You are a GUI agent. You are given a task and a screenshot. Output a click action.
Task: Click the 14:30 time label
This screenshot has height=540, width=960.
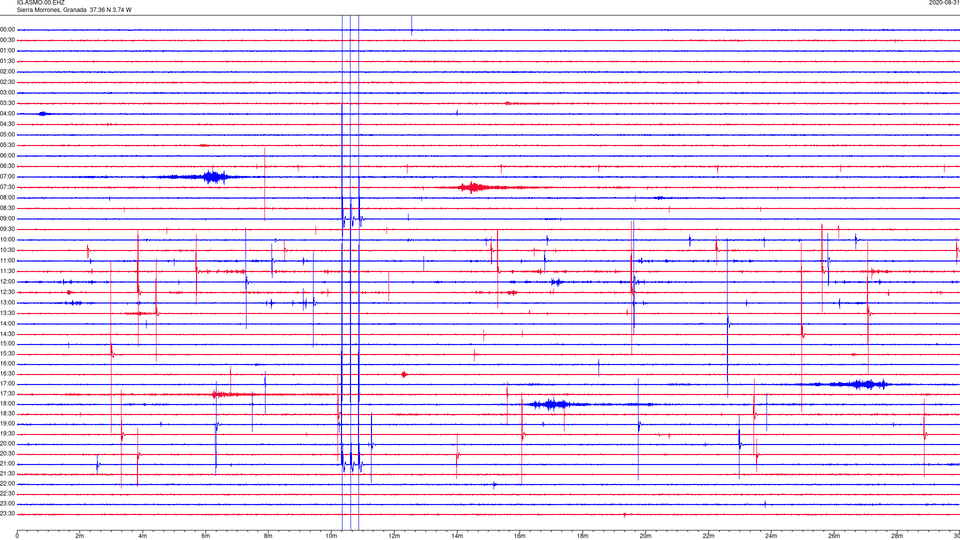coord(7,334)
